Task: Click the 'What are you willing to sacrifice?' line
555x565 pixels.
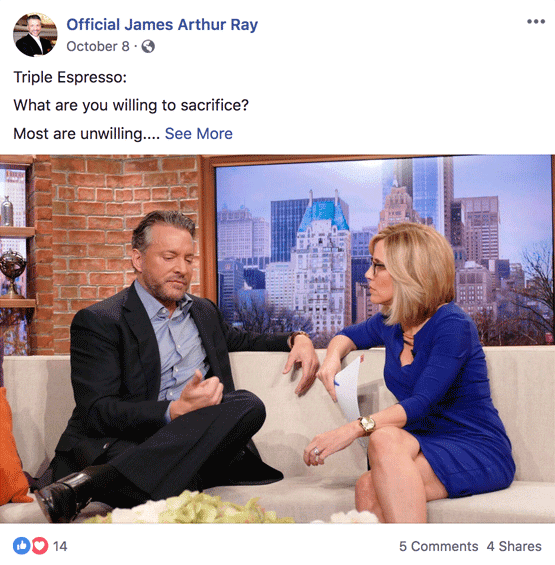Action: (131, 105)
